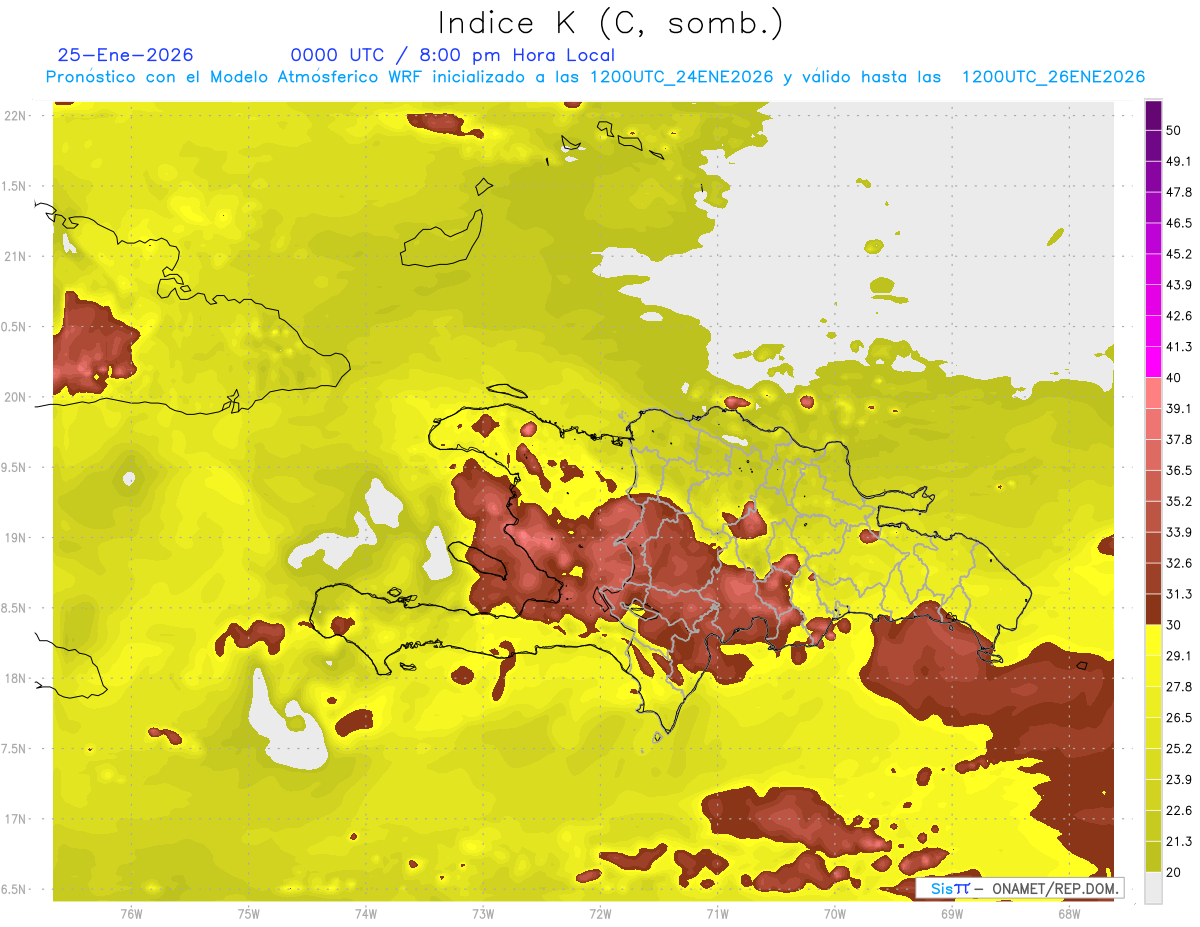Click the "20N" latitude label

(16, 397)
